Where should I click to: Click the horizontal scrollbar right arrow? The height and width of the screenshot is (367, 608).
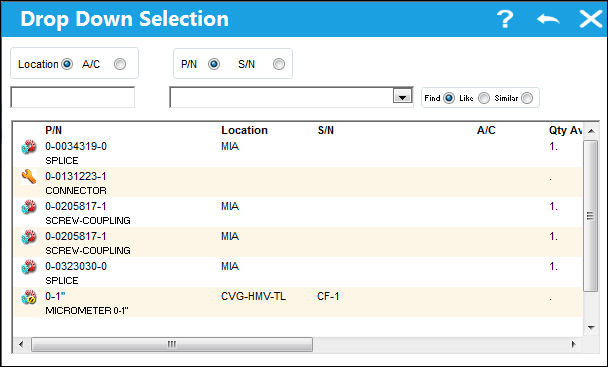point(574,344)
